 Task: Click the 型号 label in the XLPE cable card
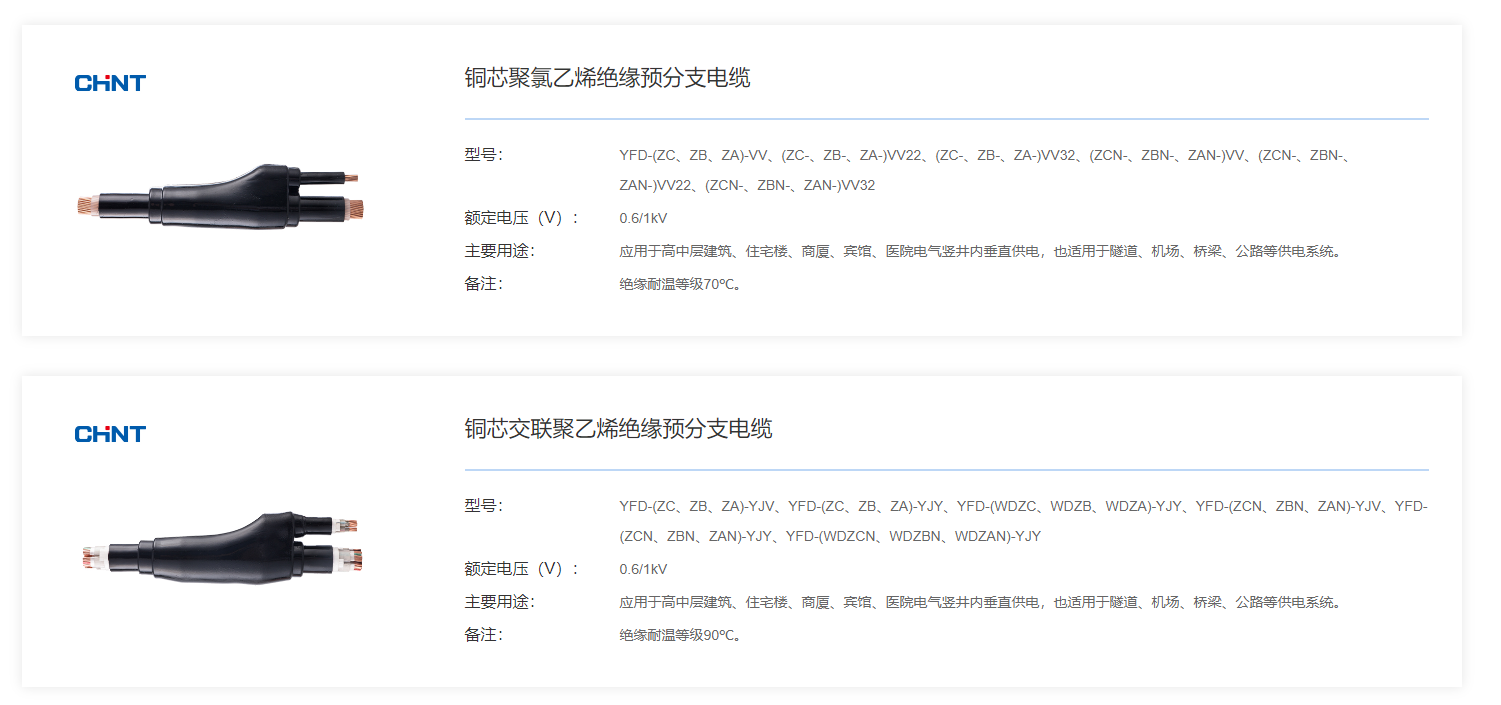coord(483,506)
